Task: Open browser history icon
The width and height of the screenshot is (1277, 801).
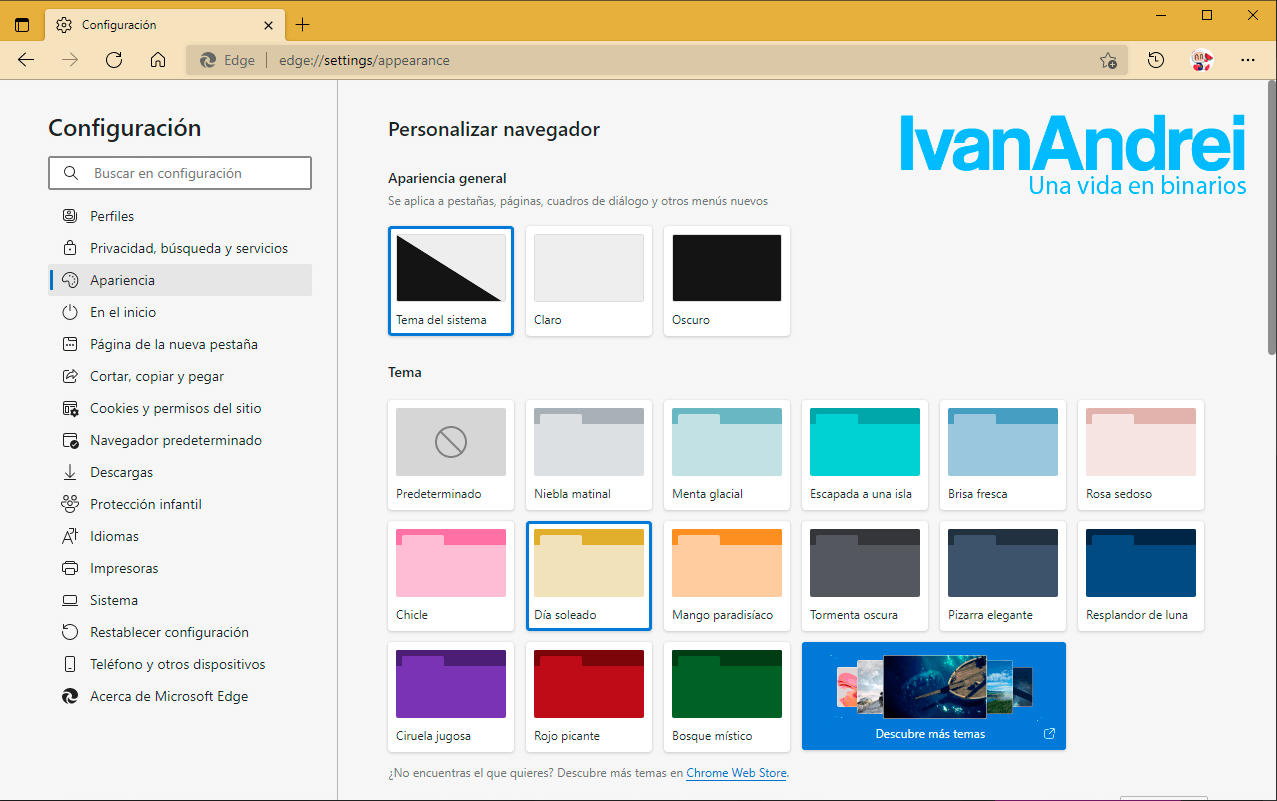Action: 1156,60
